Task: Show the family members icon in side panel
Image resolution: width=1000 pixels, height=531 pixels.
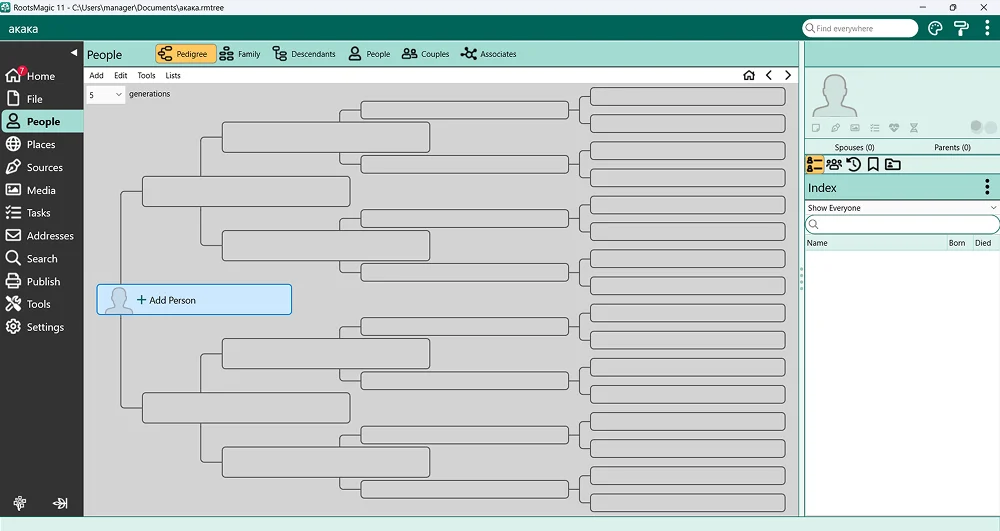Action: point(834,165)
